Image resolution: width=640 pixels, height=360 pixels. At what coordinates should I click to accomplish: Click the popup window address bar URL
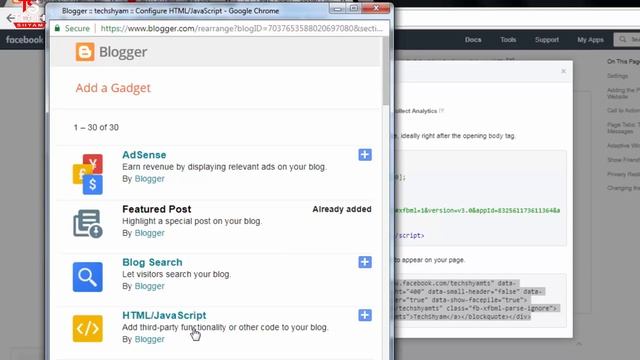point(241,28)
